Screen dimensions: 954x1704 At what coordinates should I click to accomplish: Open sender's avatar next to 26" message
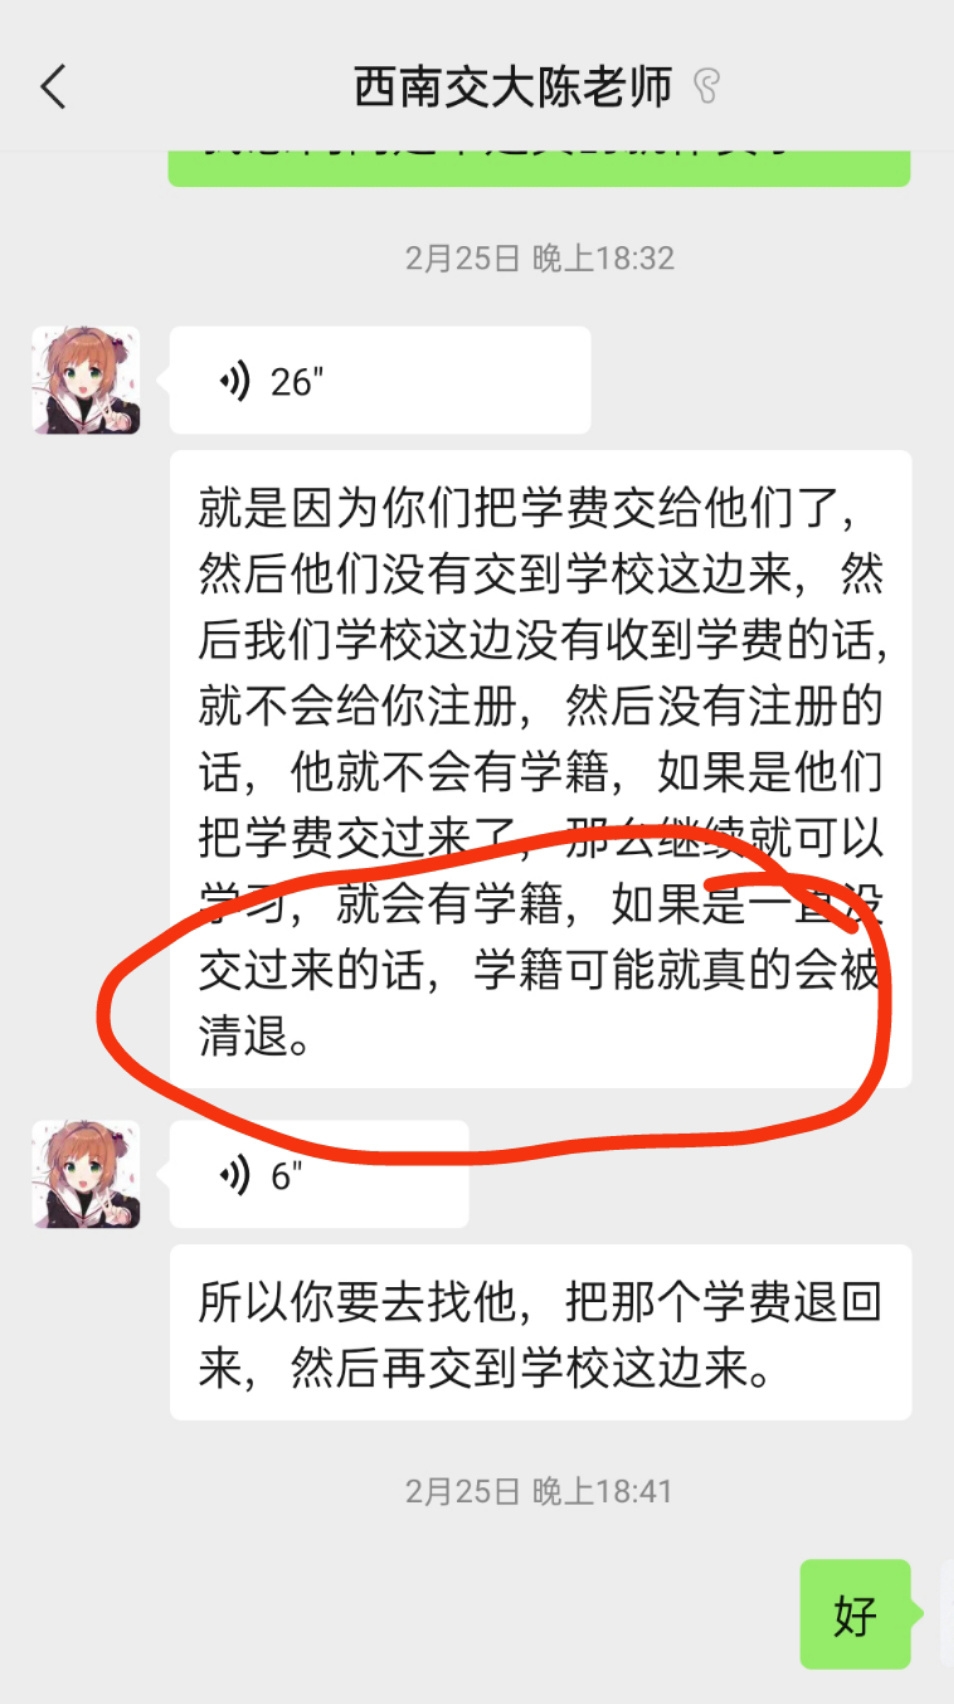pyautogui.click(x=86, y=380)
